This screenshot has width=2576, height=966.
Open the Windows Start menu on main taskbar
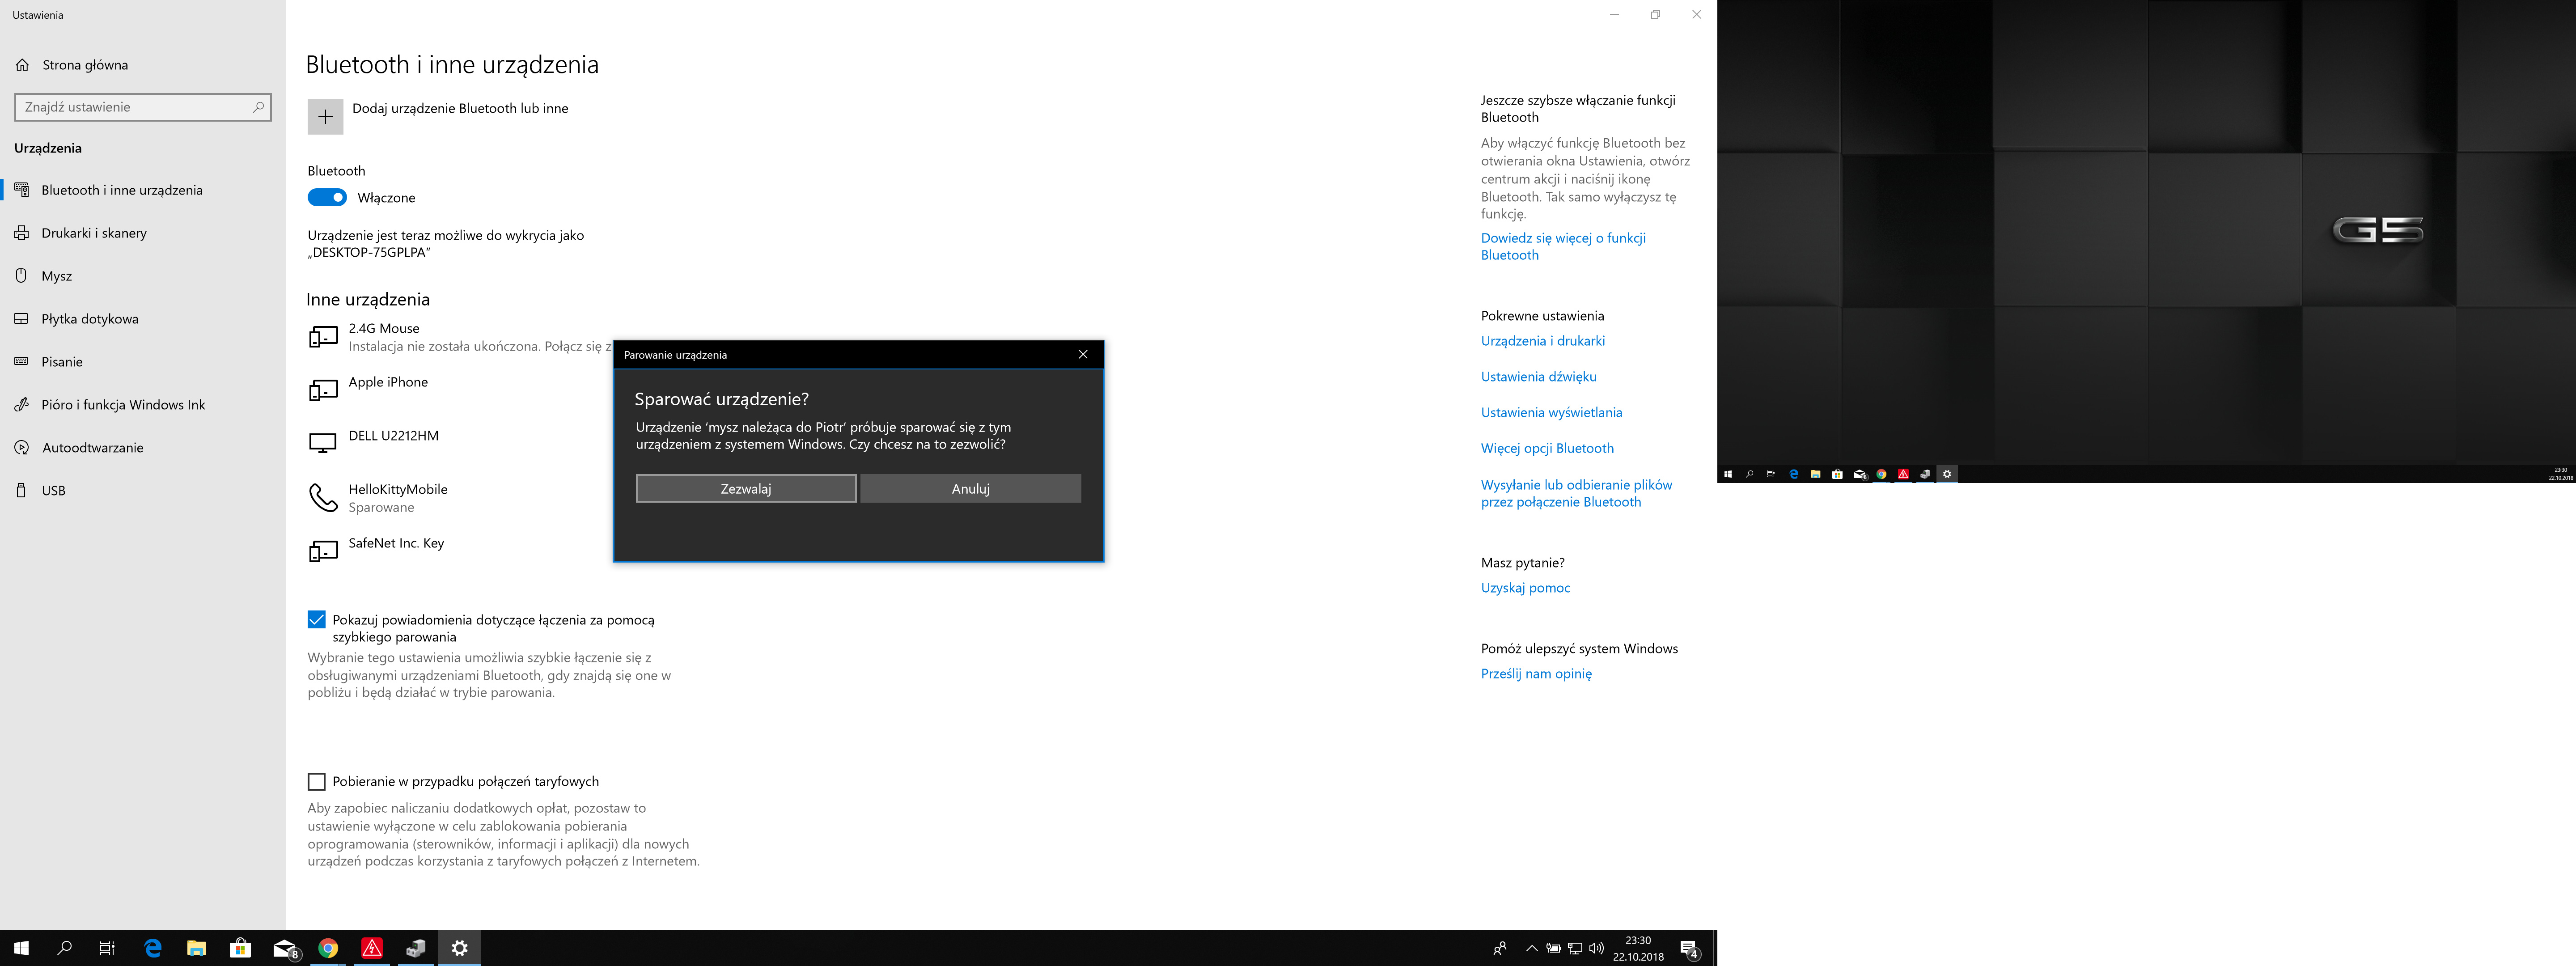point(21,948)
